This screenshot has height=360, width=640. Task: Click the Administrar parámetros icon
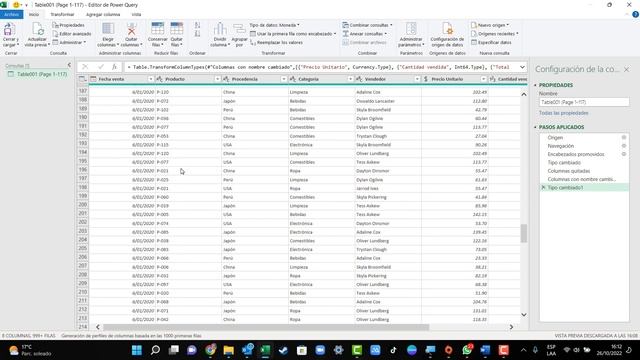[x=411, y=29]
